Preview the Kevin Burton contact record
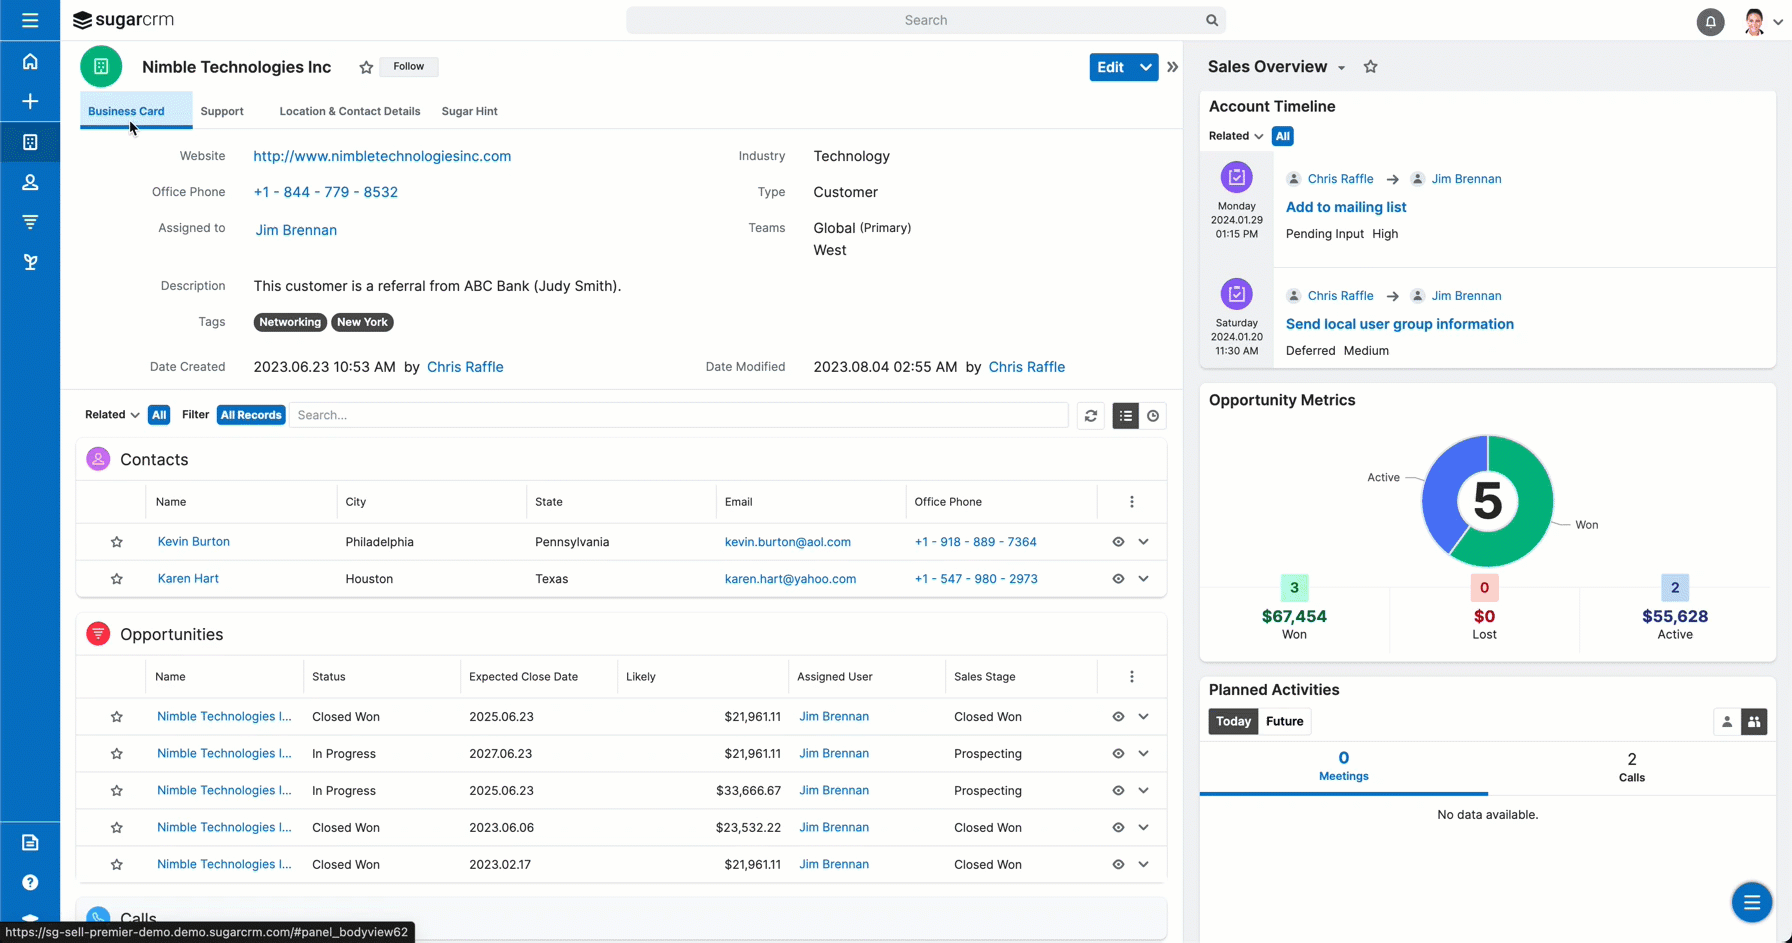 click(1118, 542)
